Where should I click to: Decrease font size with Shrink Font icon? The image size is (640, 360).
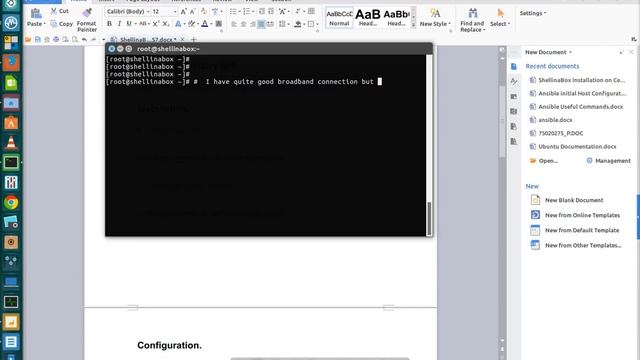[x=193, y=12]
